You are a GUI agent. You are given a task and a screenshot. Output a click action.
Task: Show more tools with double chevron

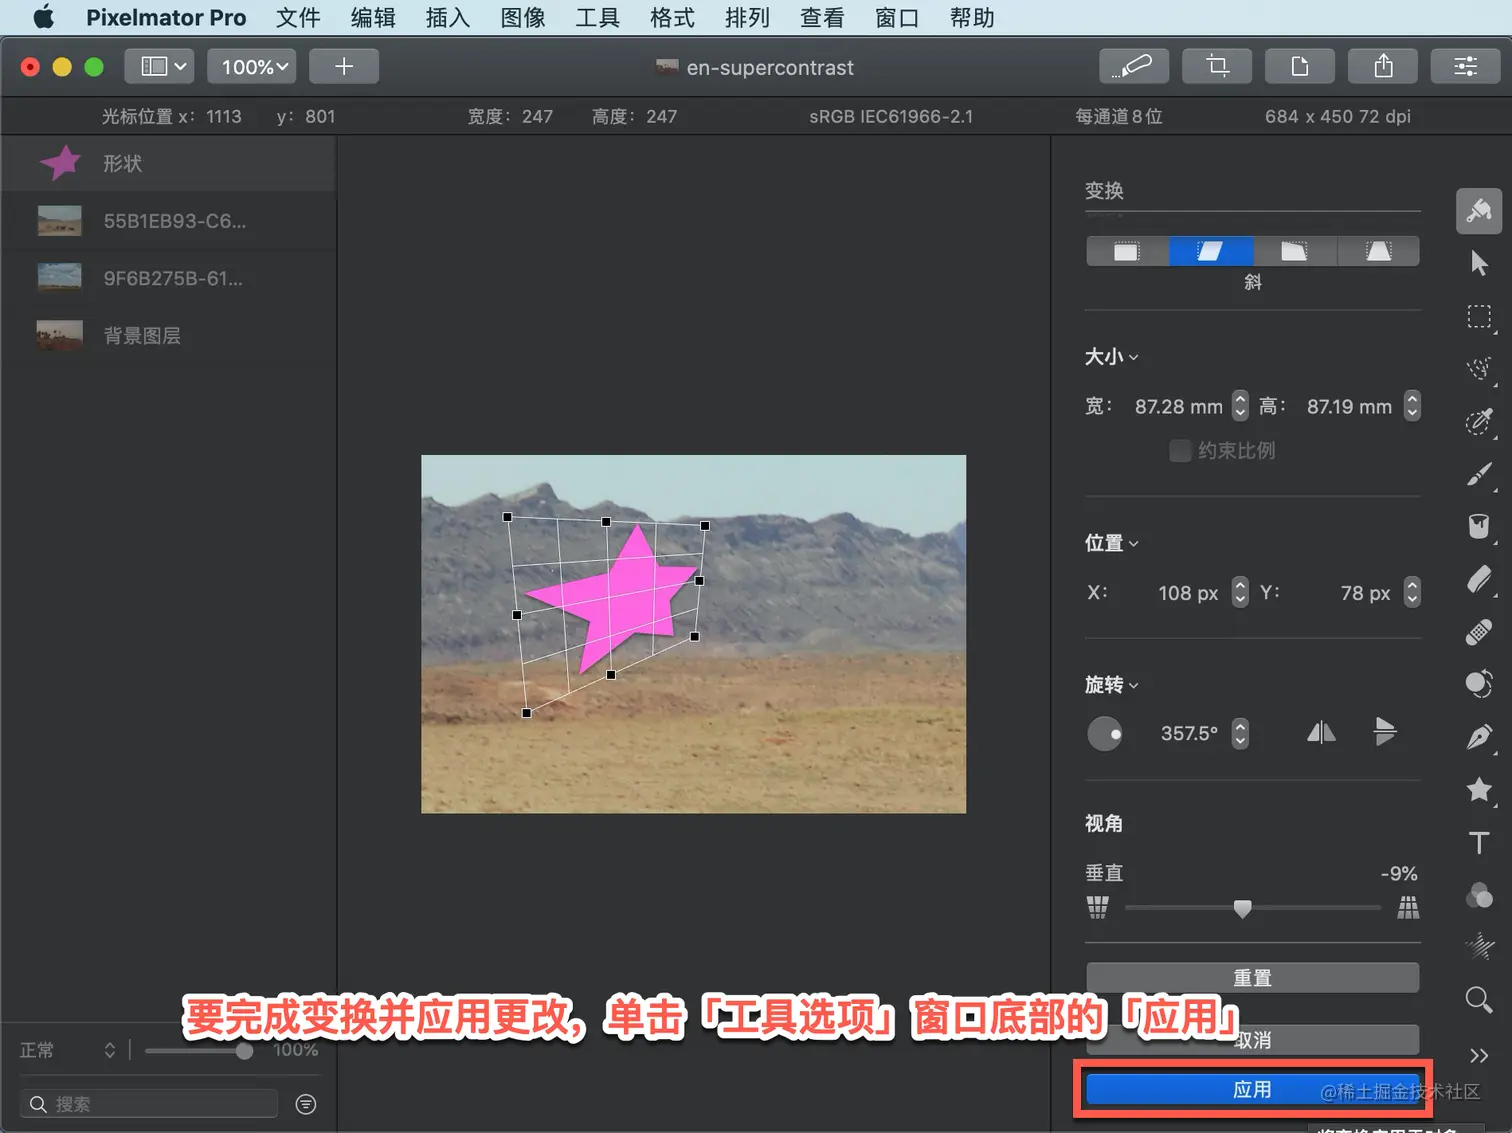coord(1479,1056)
